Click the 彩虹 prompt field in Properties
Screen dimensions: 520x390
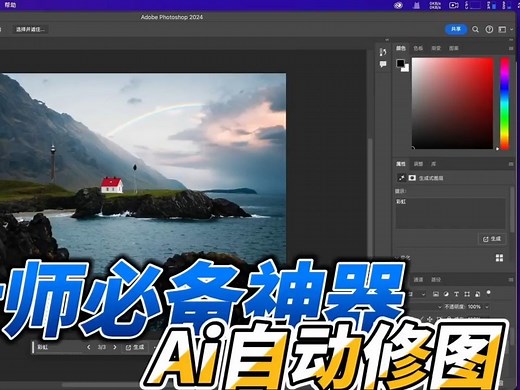(x=451, y=213)
